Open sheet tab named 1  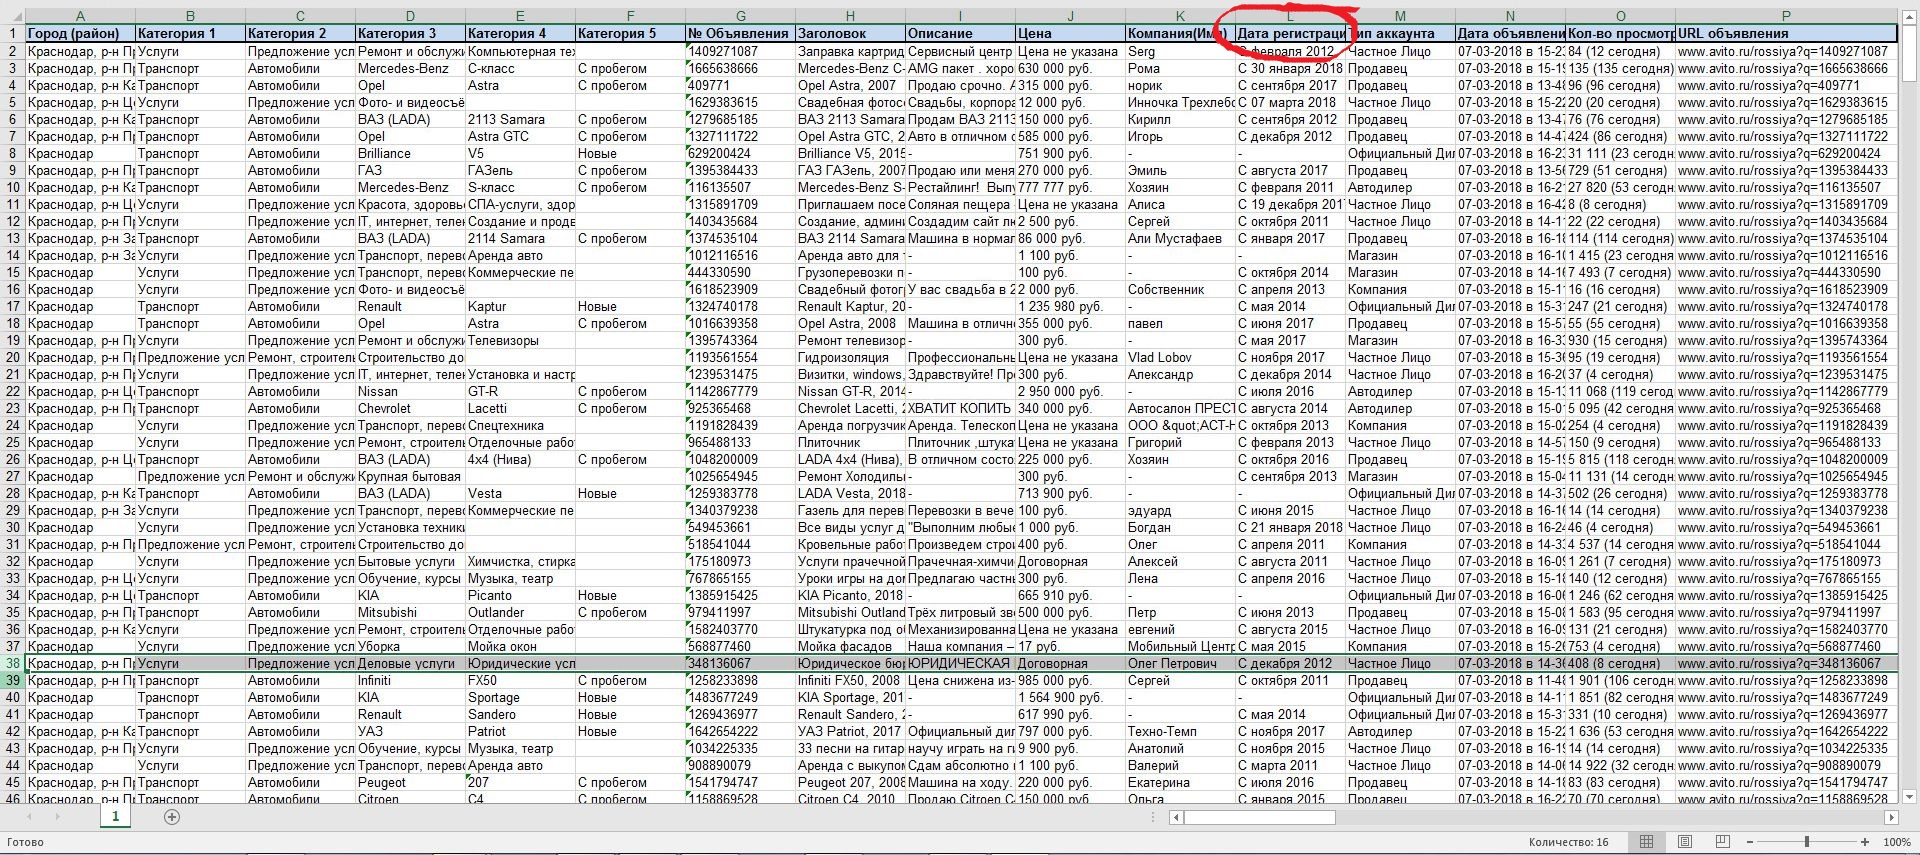[x=115, y=817]
